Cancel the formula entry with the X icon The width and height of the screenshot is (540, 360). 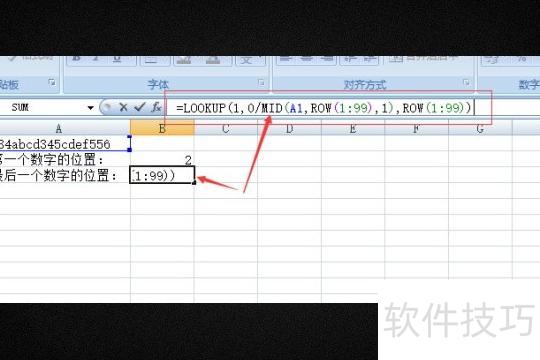point(123,107)
